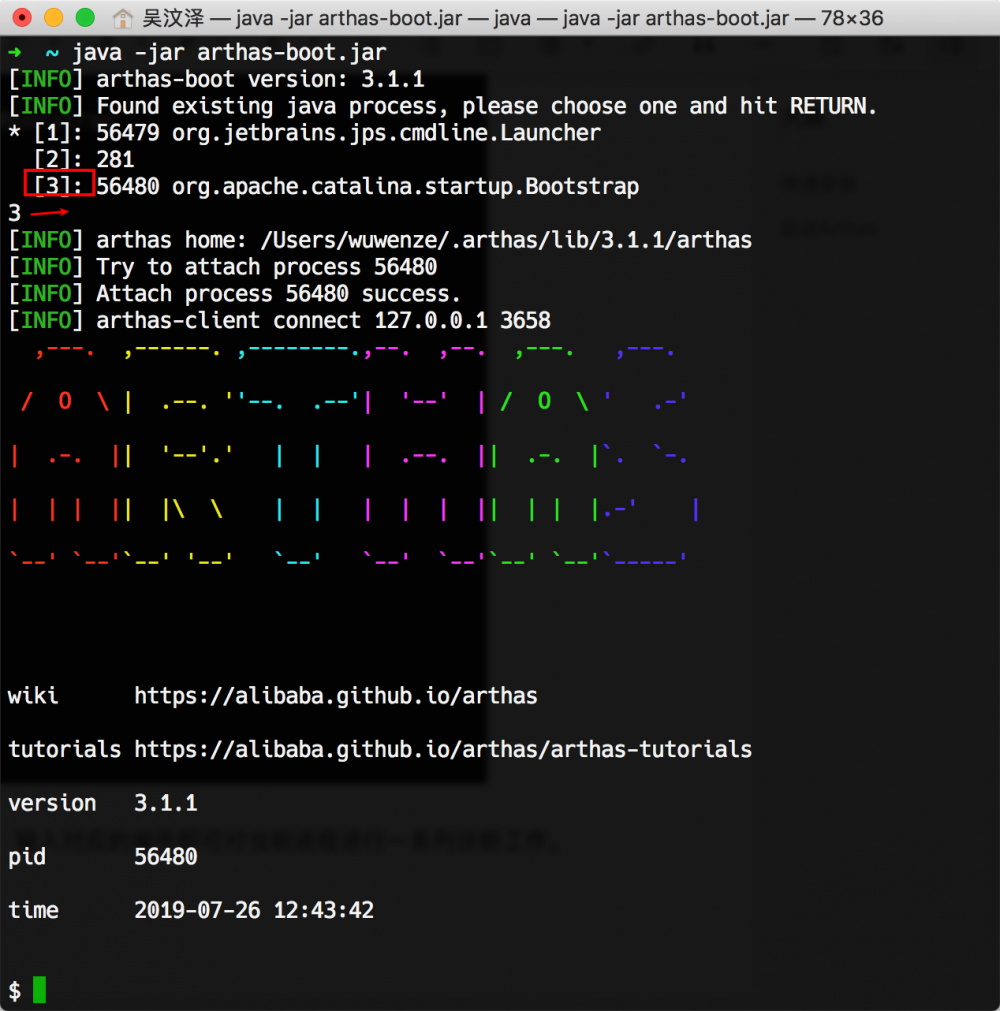Click the arthas home path line
The width and height of the screenshot is (1000, 1011).
click(x=380, y=240)
